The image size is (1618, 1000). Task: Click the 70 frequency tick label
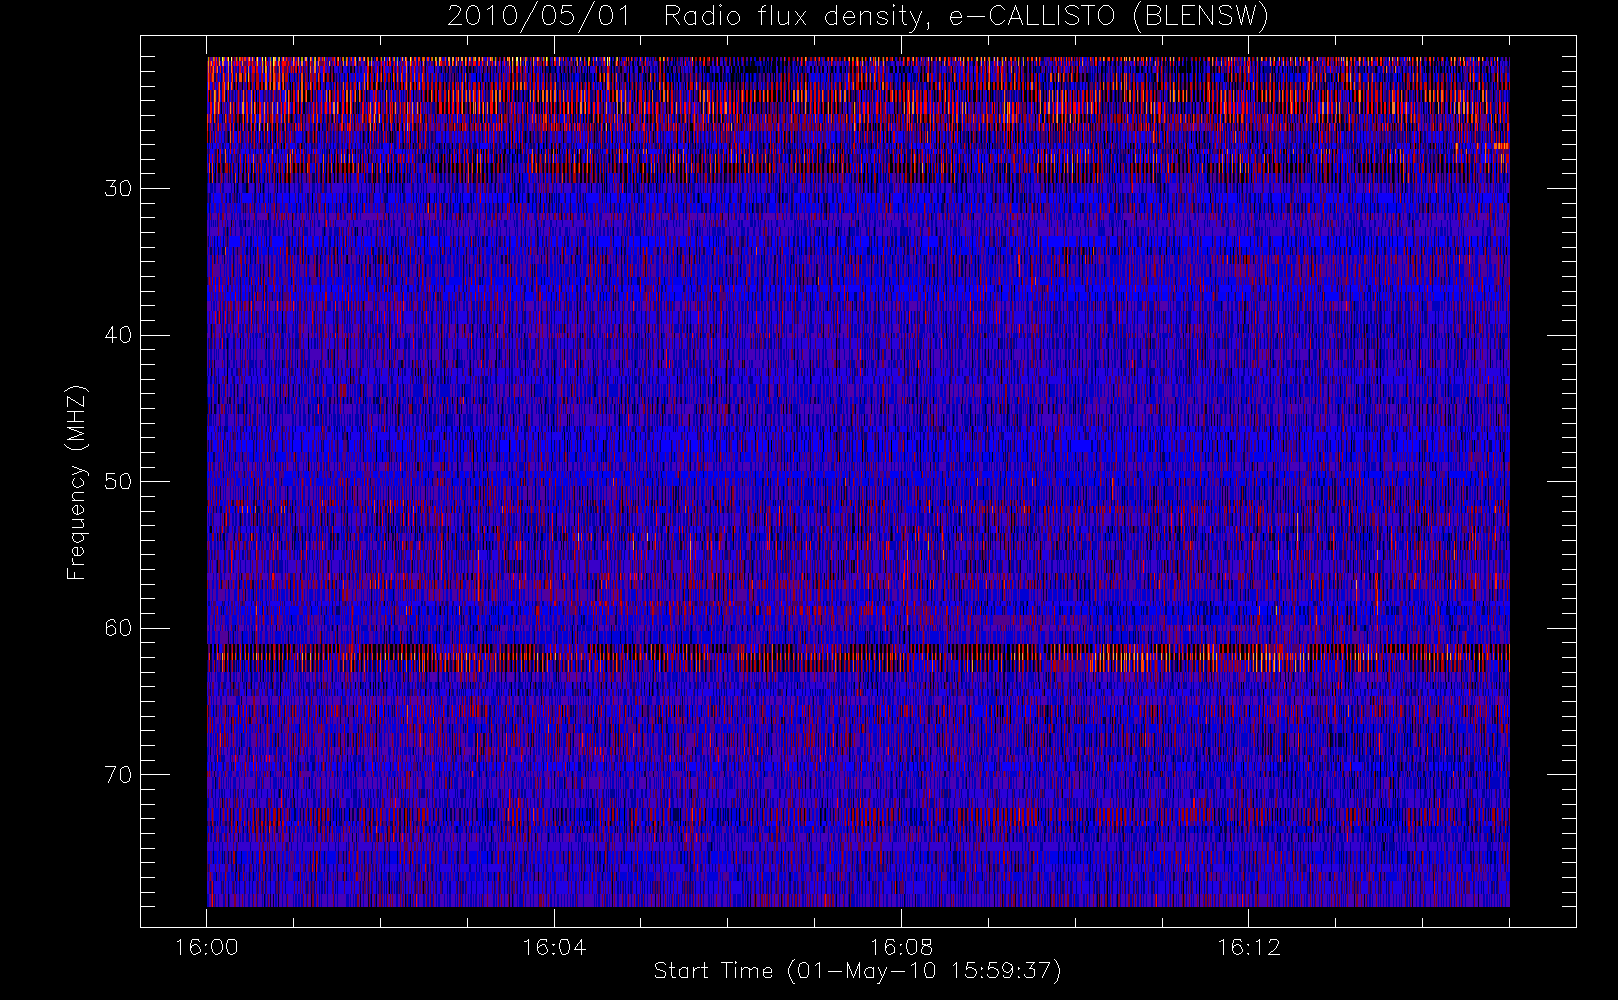click(x=118, y=775)
